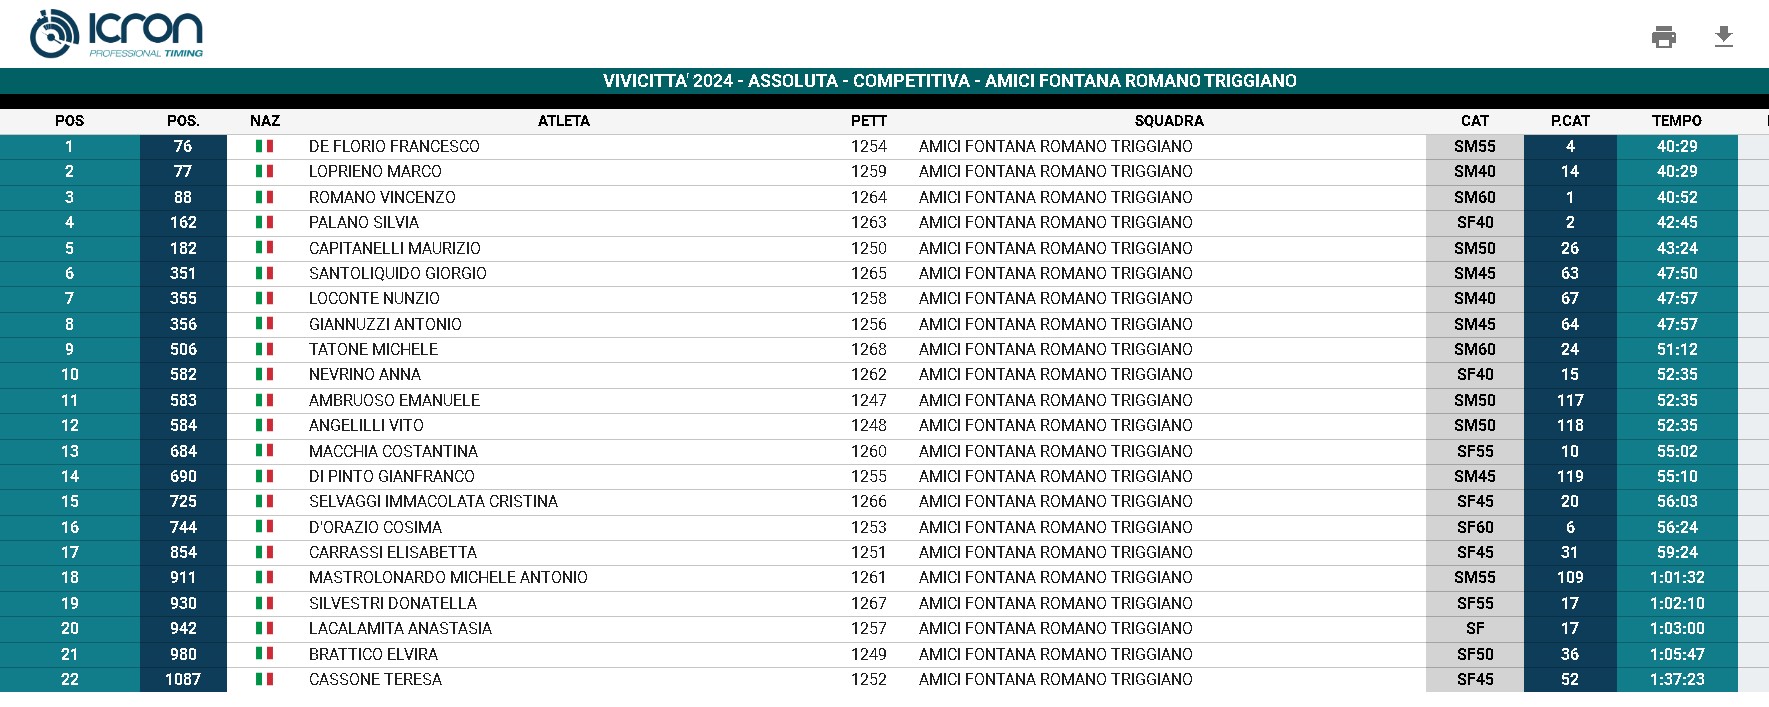The image size is (1769, 707).
Task: Click category SF50 in BRATTICO ELVIRA row
Action: pyautogui.click(x=1475, y=654)
